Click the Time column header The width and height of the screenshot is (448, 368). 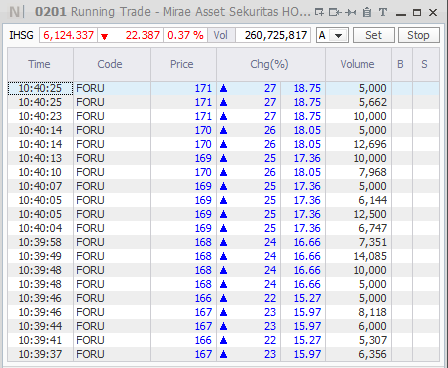tap(40, 64)
